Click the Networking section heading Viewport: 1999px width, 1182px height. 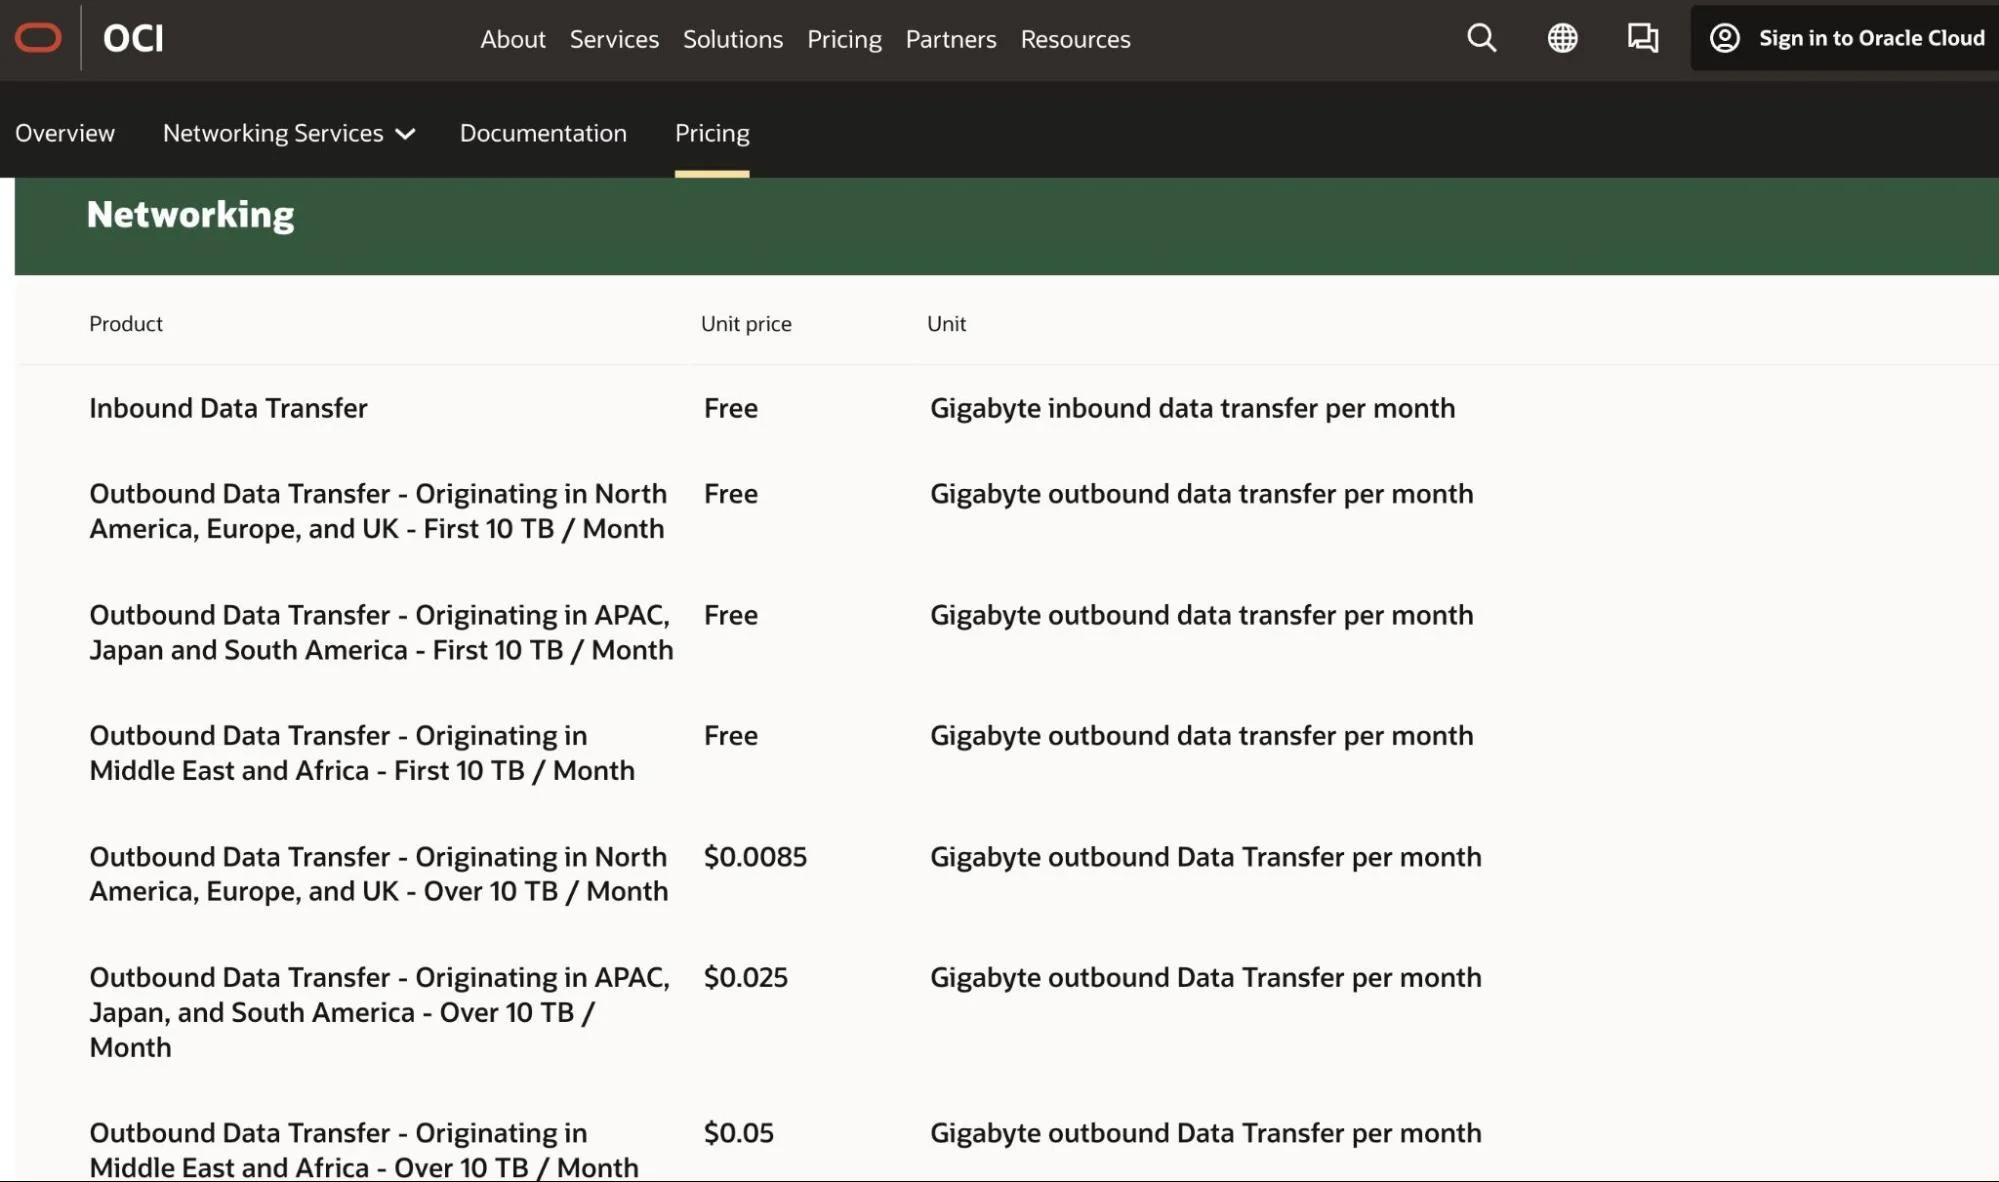coord(190,214)
